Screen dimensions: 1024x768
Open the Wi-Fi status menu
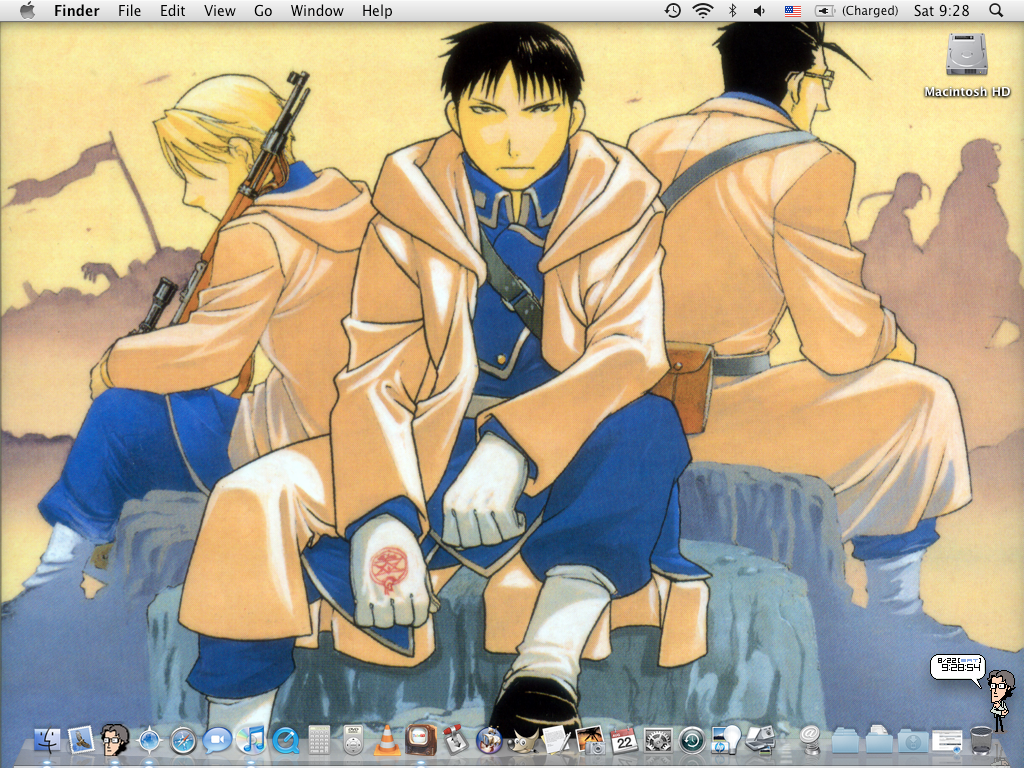click(703, 10)
